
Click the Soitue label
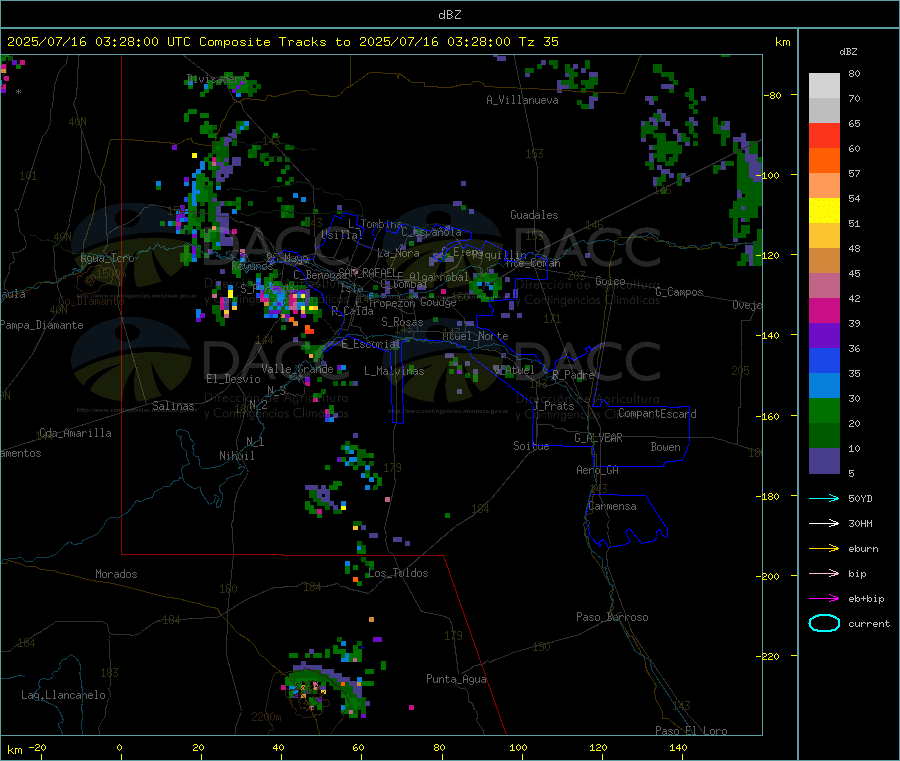click(531, 446)
